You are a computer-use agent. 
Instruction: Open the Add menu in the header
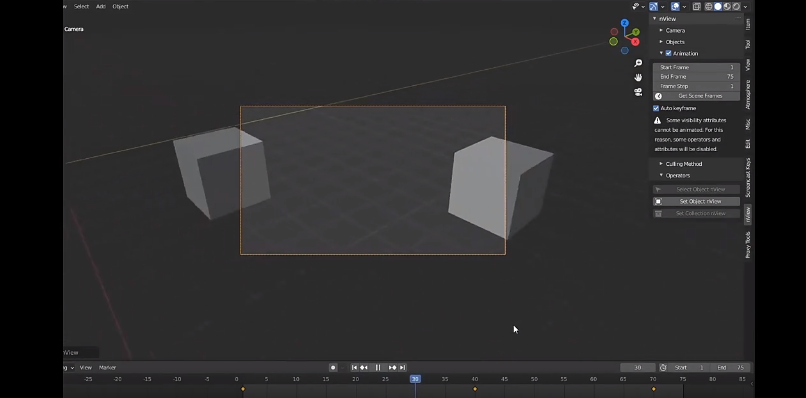pyautogui.click(x=101, y=7)
